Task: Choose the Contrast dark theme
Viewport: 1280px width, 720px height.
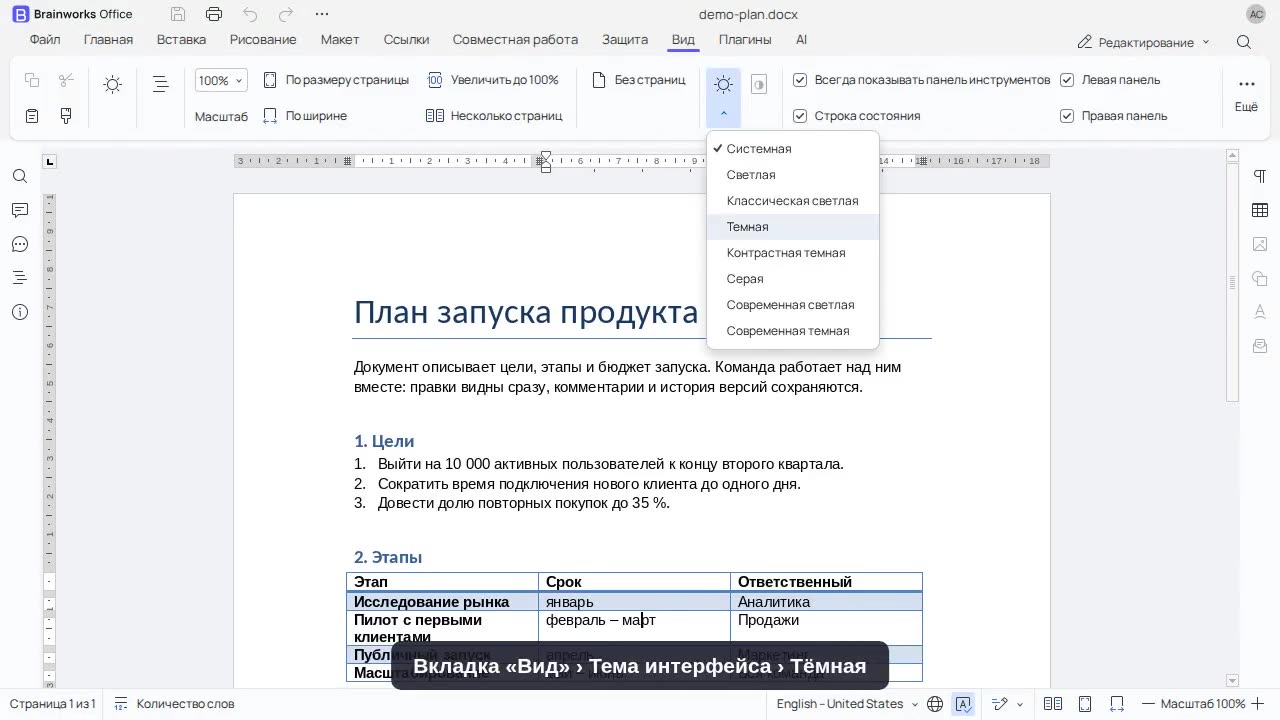Action: 793,253
